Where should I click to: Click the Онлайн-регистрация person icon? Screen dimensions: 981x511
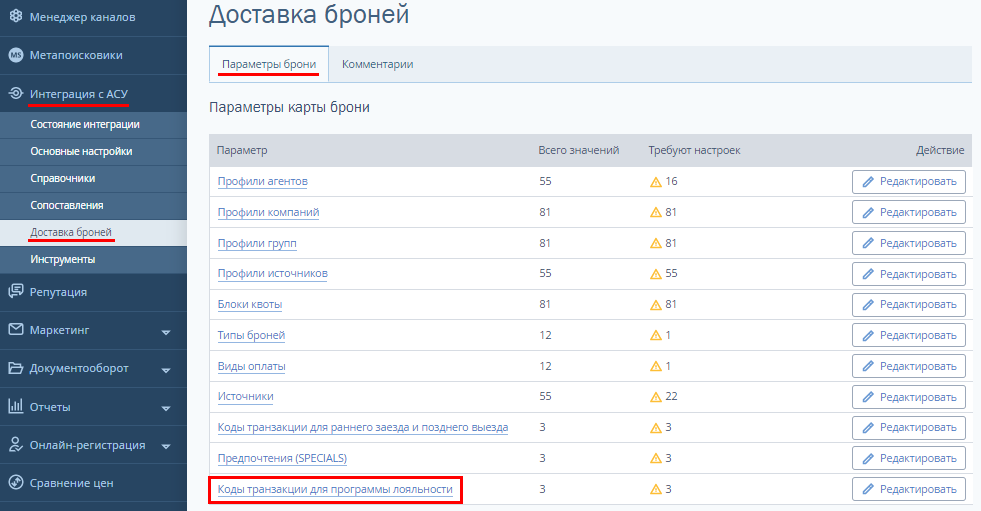click(16, 445)
